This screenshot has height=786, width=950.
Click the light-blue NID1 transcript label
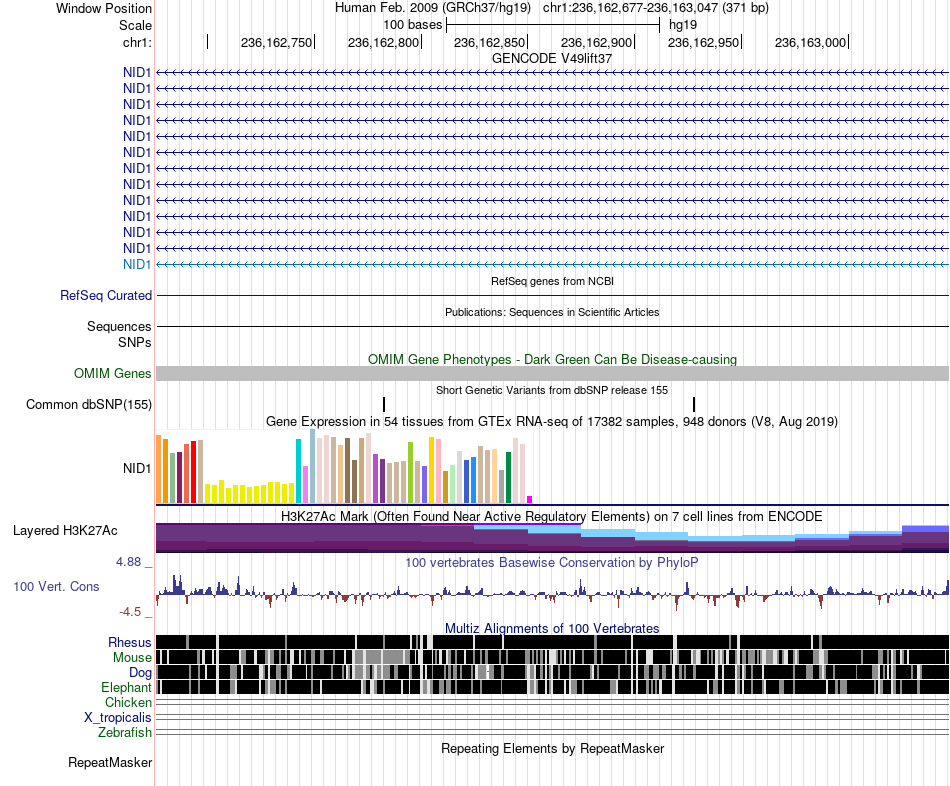[x=137, y=264]
